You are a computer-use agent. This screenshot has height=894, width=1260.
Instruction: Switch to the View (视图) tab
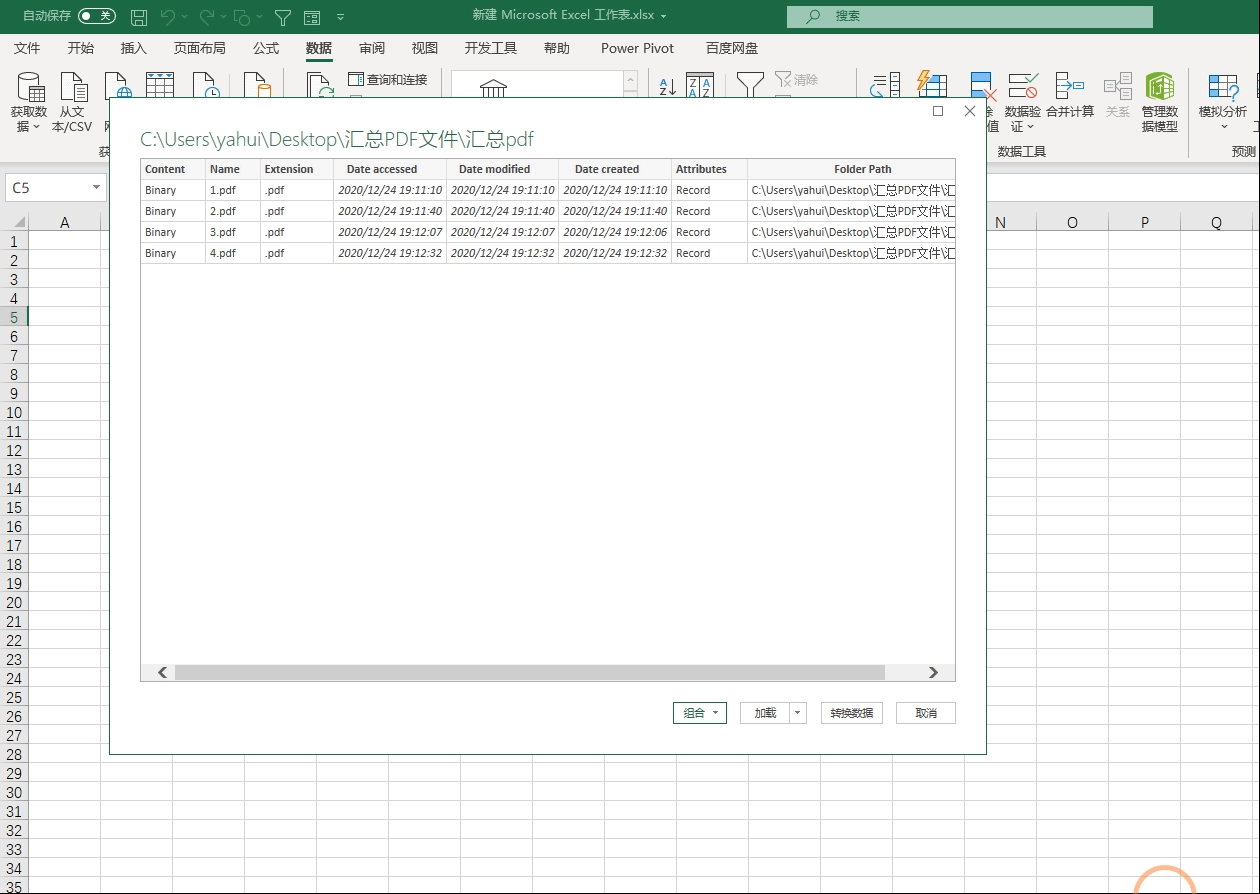(425, 48)
